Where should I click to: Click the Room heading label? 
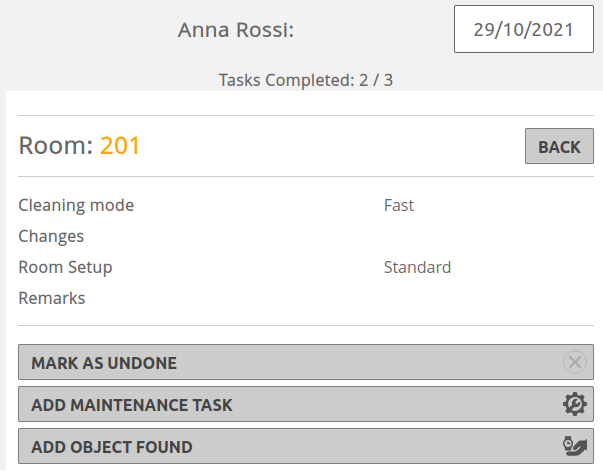coord(56,146)
